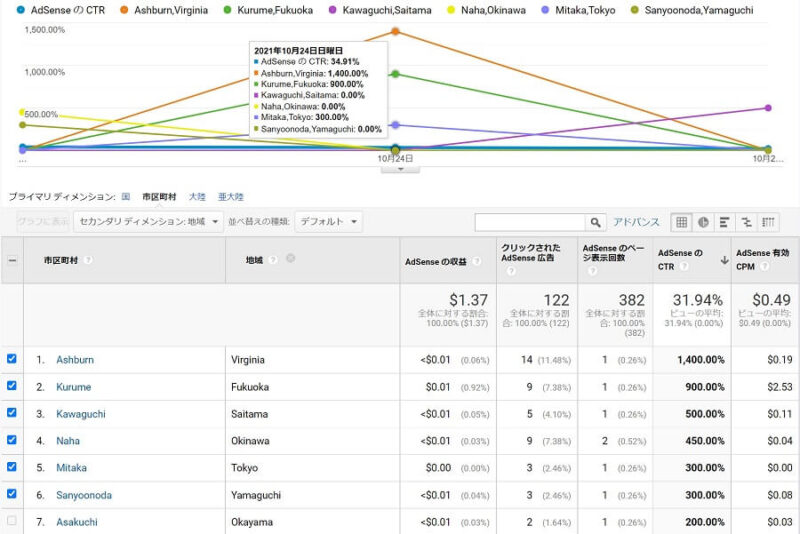Screen dimensions: 800x534
Task: Open help icon beside 市区町村 header
Action: click(x=88, y=260)
